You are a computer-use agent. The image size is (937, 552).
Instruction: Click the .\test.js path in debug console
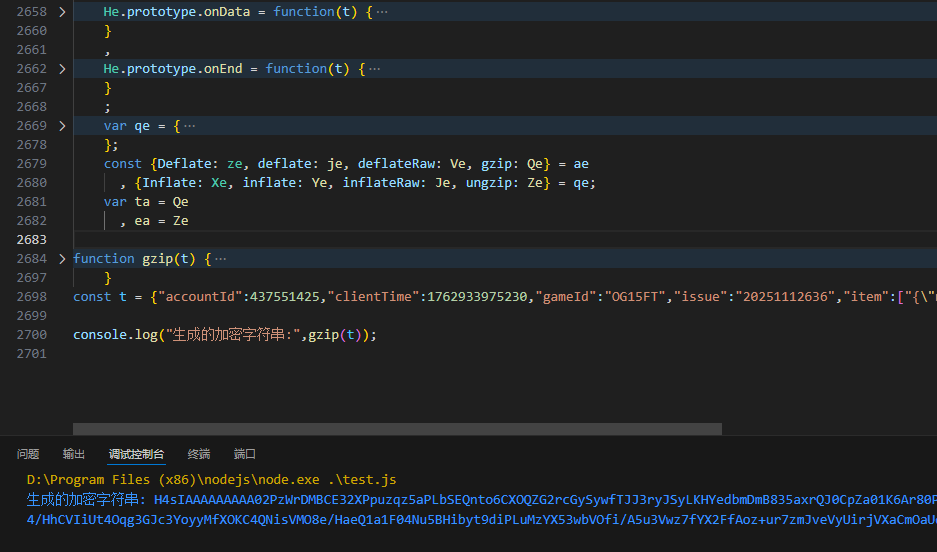point(369,480)
